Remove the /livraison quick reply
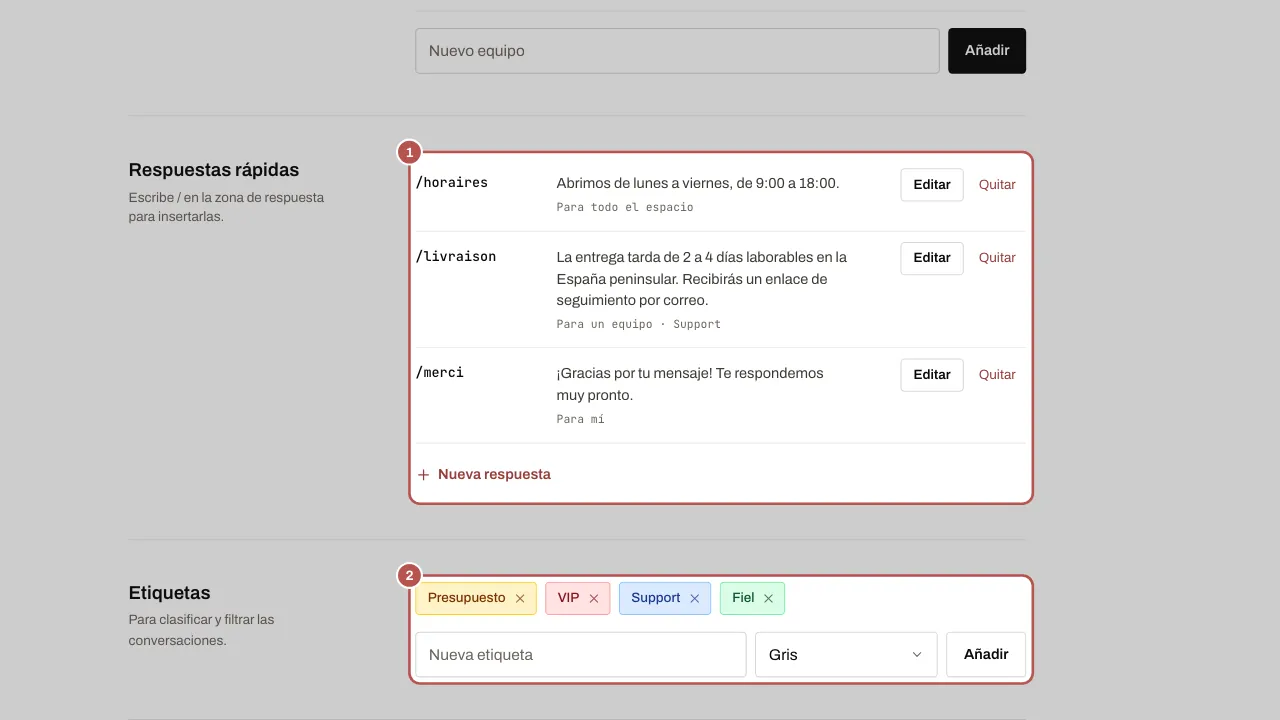 pos(997,258)
